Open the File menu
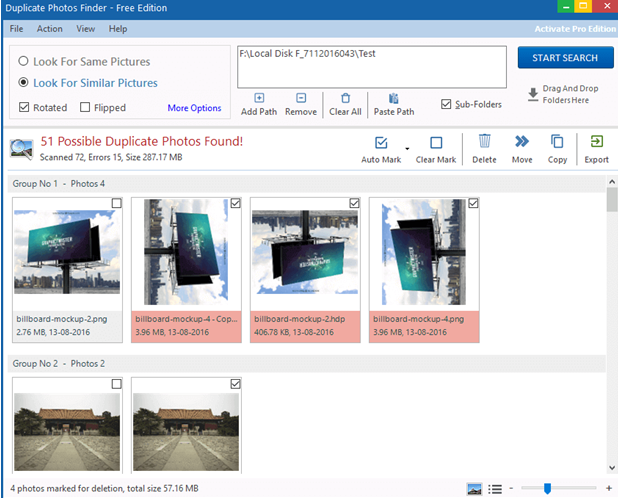This screenshot has height=498, width=618. tap(16, 29)
